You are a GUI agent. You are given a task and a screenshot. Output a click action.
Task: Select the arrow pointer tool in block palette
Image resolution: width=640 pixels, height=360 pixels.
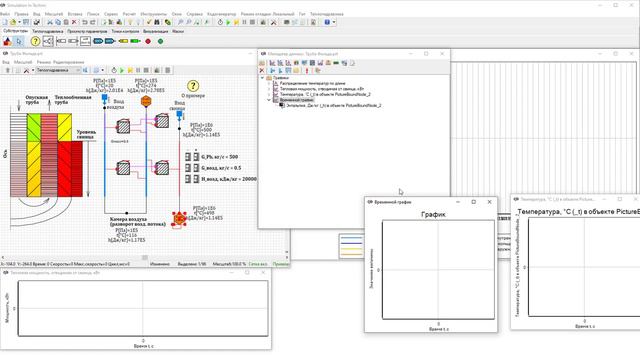[19, 41]
